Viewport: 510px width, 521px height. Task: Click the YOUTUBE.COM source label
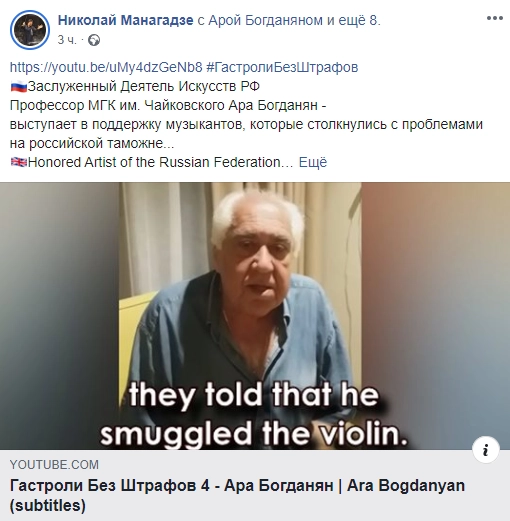tap(54, 464)
